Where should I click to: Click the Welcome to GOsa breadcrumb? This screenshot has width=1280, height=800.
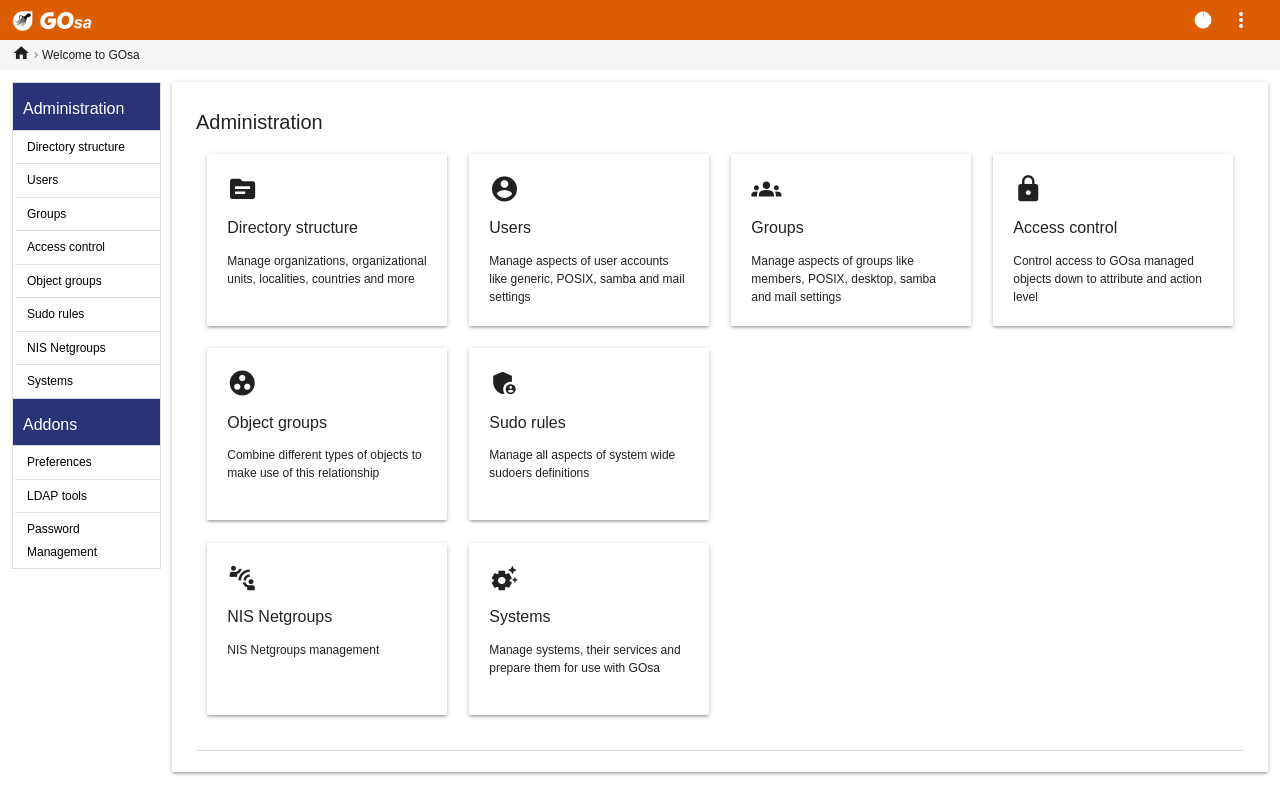pos(91,55)
